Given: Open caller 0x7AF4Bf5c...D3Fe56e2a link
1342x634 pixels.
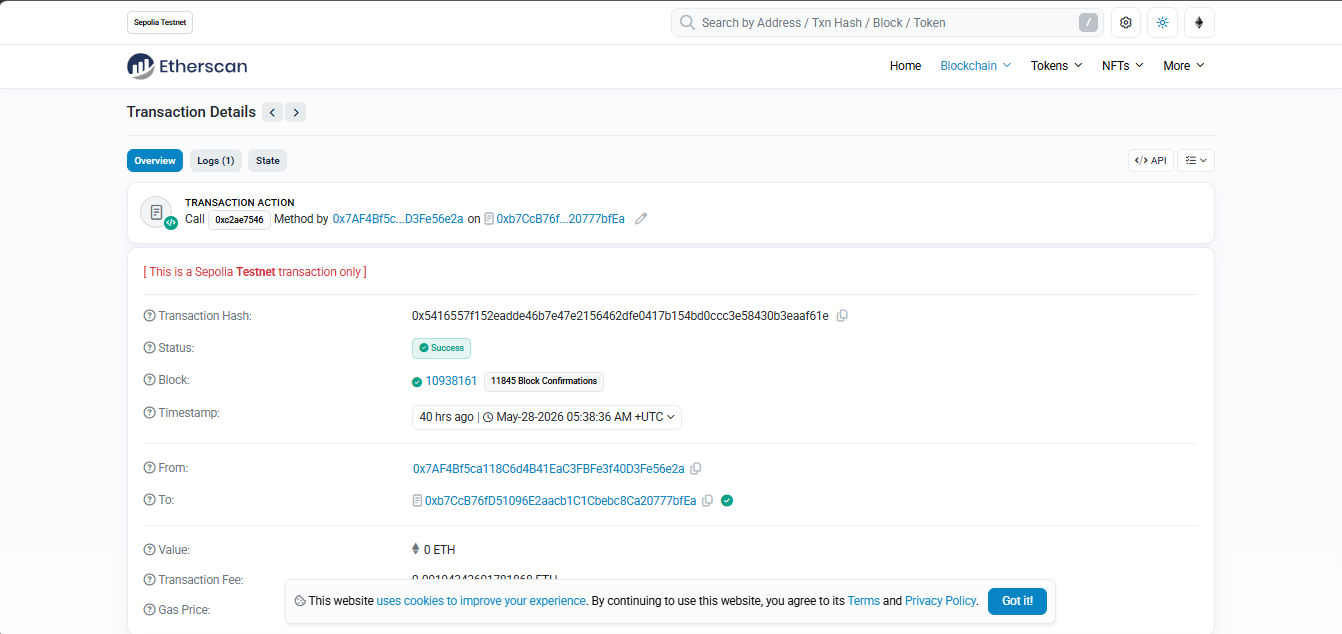Looking at the screenshot, I should point(398,218).
